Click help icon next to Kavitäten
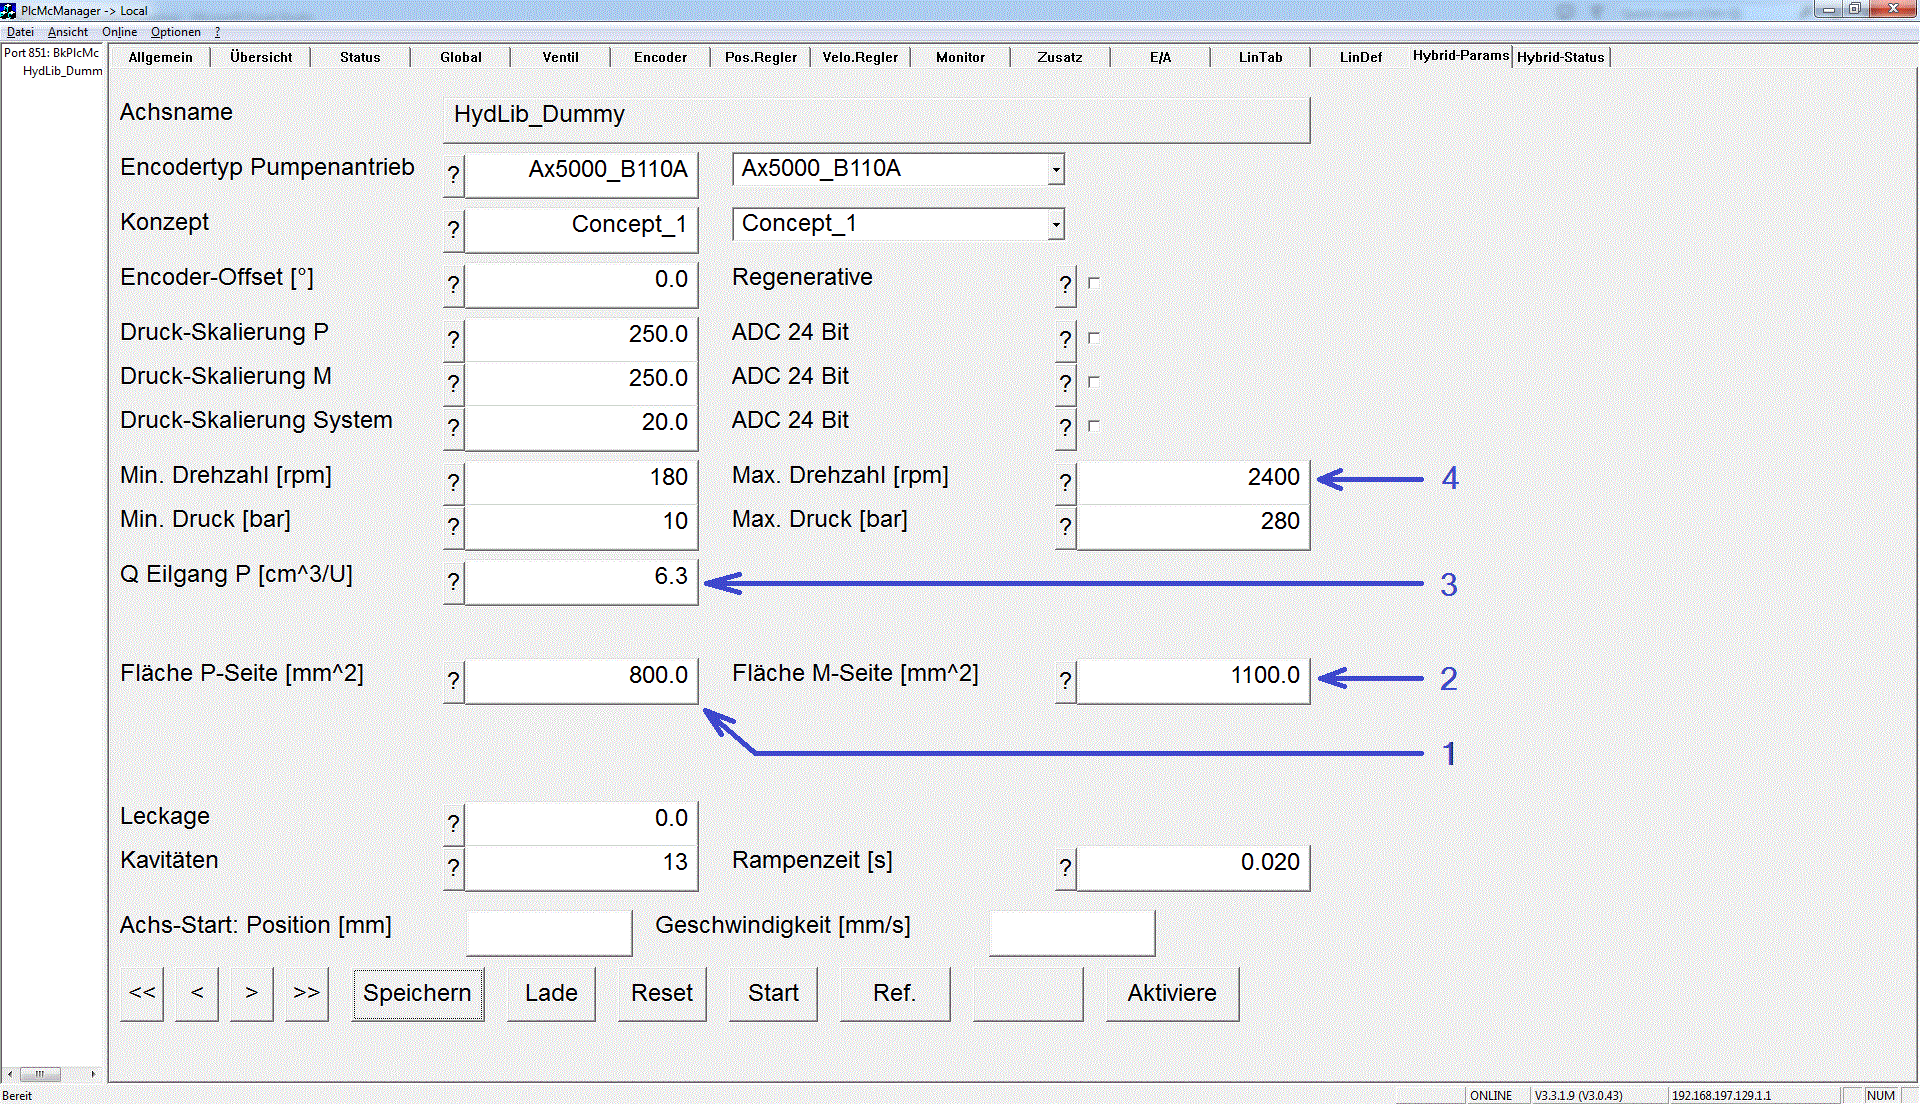The image size is (1920, 1104). pos(453,867)
